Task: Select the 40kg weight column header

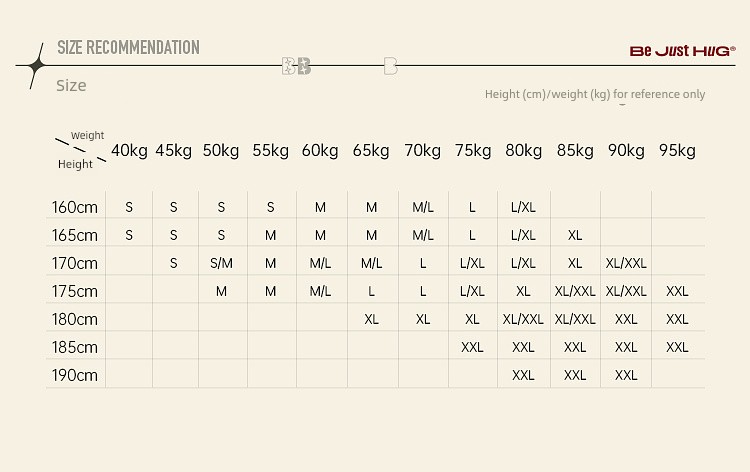Action: pyautogui.click(x=129, y=151)
